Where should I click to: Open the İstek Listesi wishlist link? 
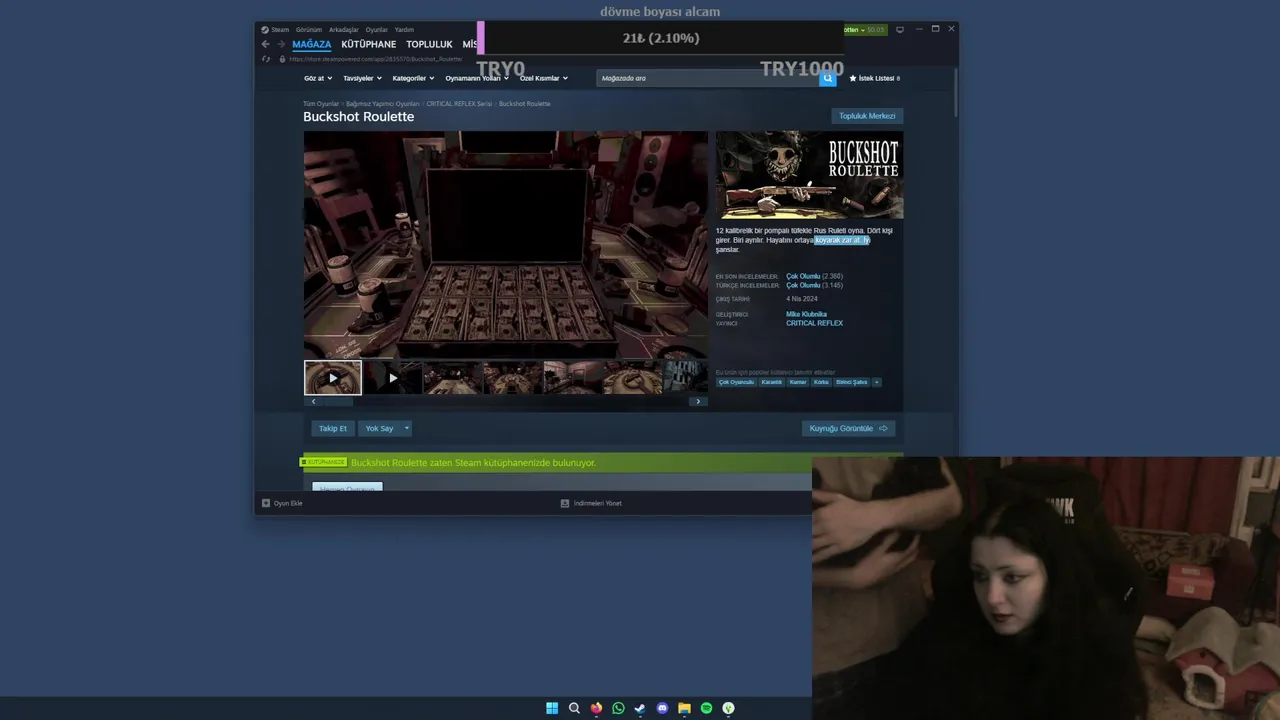click(x=875, y=78)
